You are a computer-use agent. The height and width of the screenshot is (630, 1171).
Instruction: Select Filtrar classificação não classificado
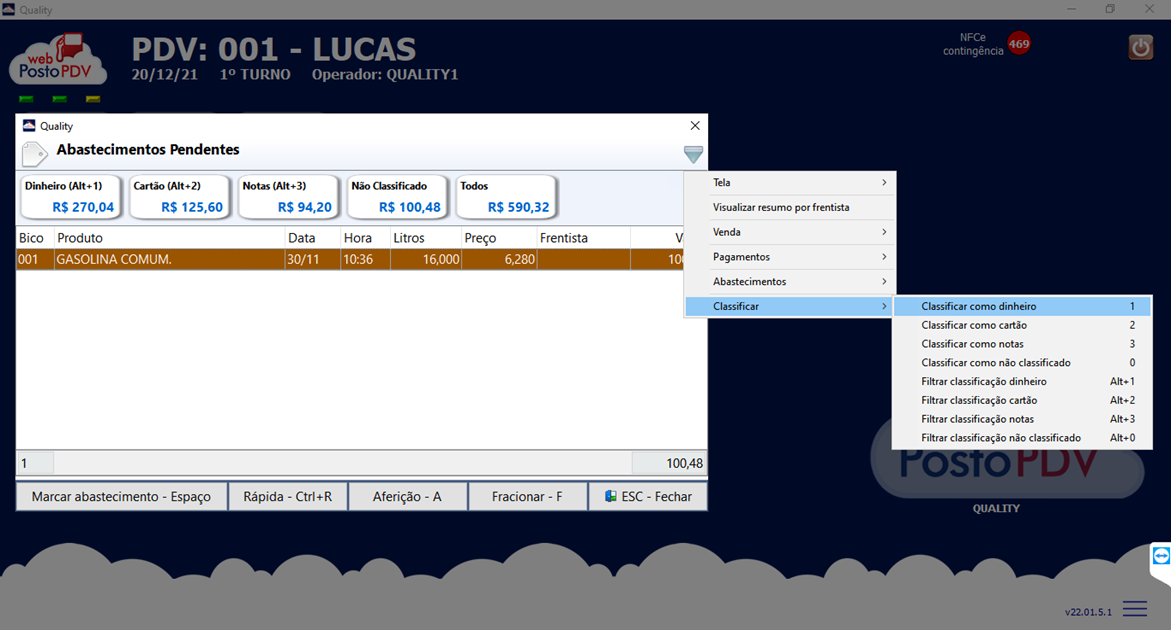[x=1022, y=437]
